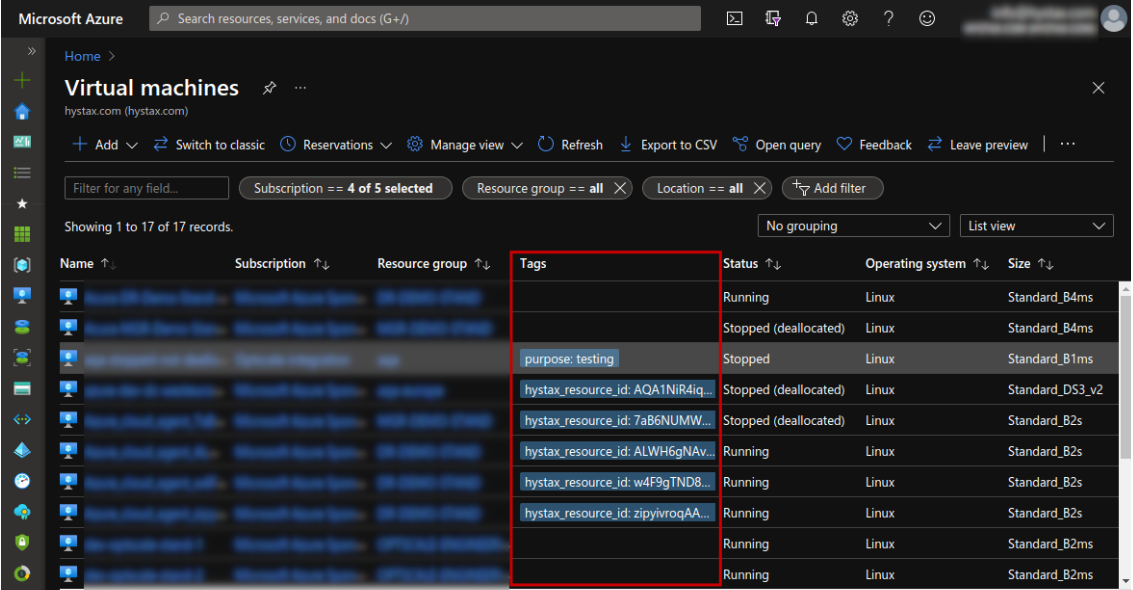Open the Reservations dropdown
Image resolution: width=1133 pixels, height=590 pixels.
(x=336, y=144)
